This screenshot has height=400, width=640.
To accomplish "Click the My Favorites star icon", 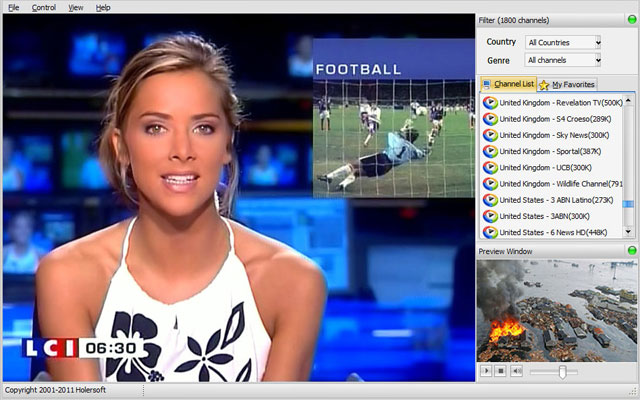I will click(544, 85).
